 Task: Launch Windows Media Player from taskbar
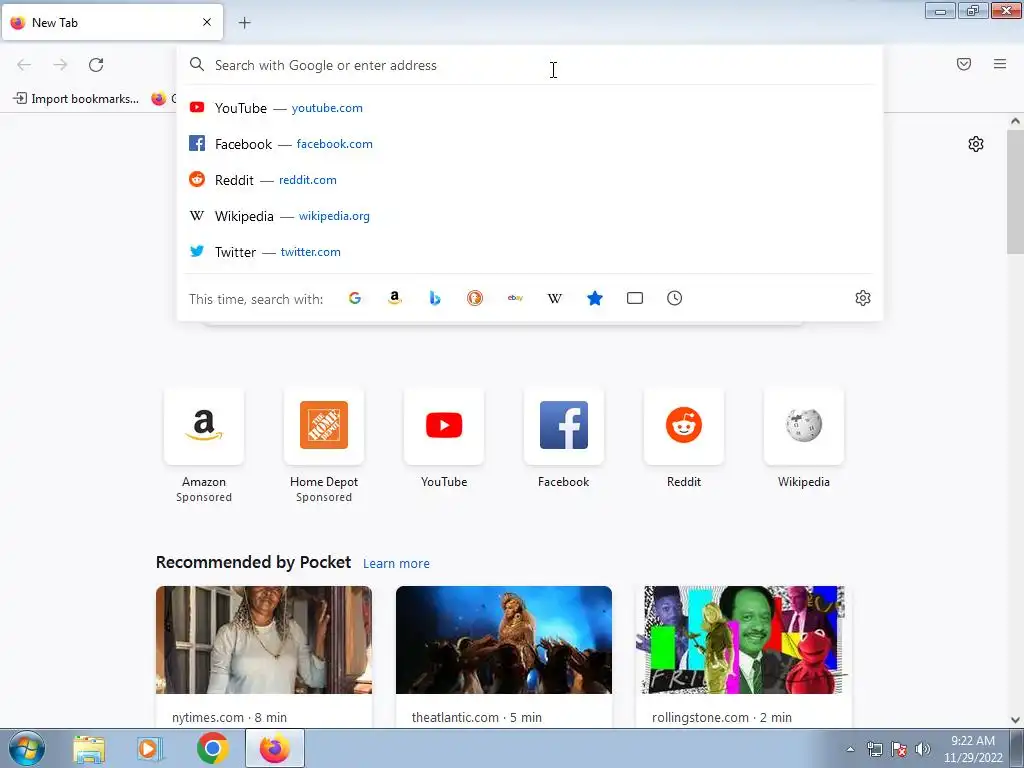(x=150, y=749)
